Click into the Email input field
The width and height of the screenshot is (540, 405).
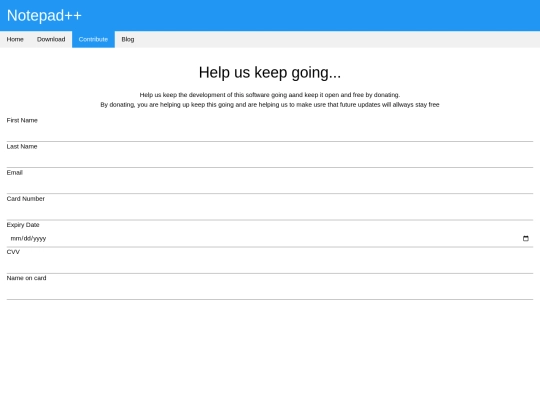[270, 186]
